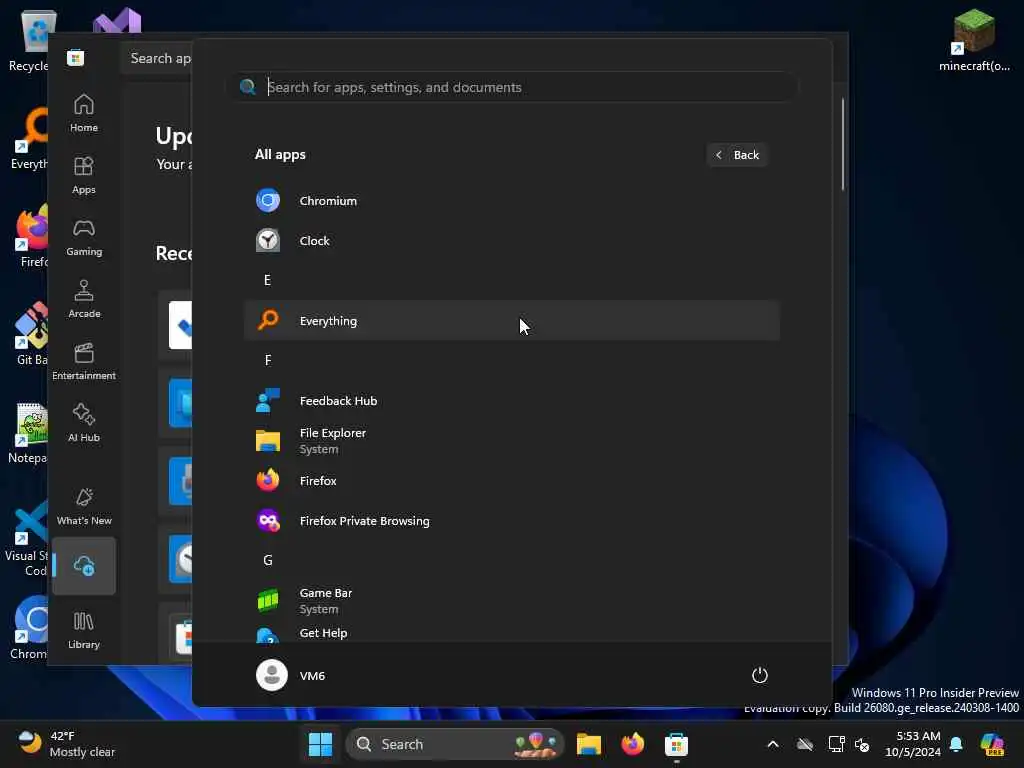Screen dimensions: 1024x768
Task: Open File Explorer from the taskbar
Action: point(588,744)
